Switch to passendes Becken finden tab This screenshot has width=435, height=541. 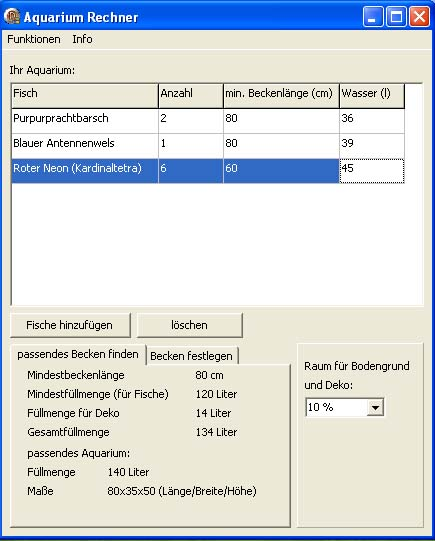coord(78,354)
